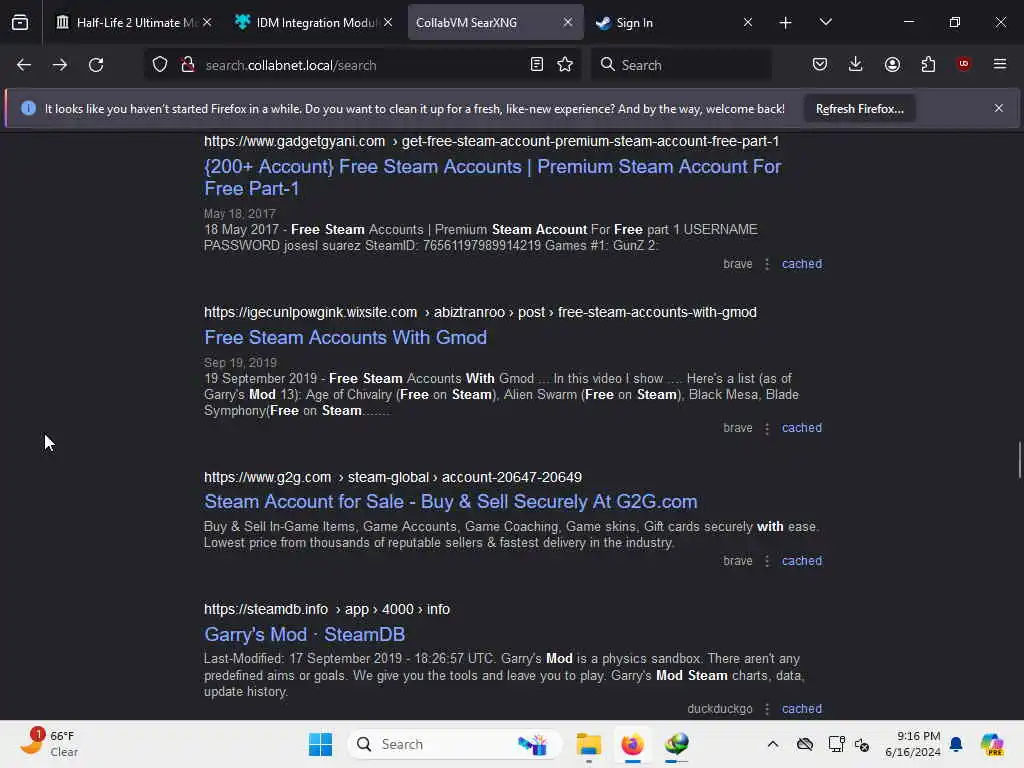Screen dimensions: 1024x768
Task: Open cached copy of wixsite Gmod result
Action: (802, 428)
